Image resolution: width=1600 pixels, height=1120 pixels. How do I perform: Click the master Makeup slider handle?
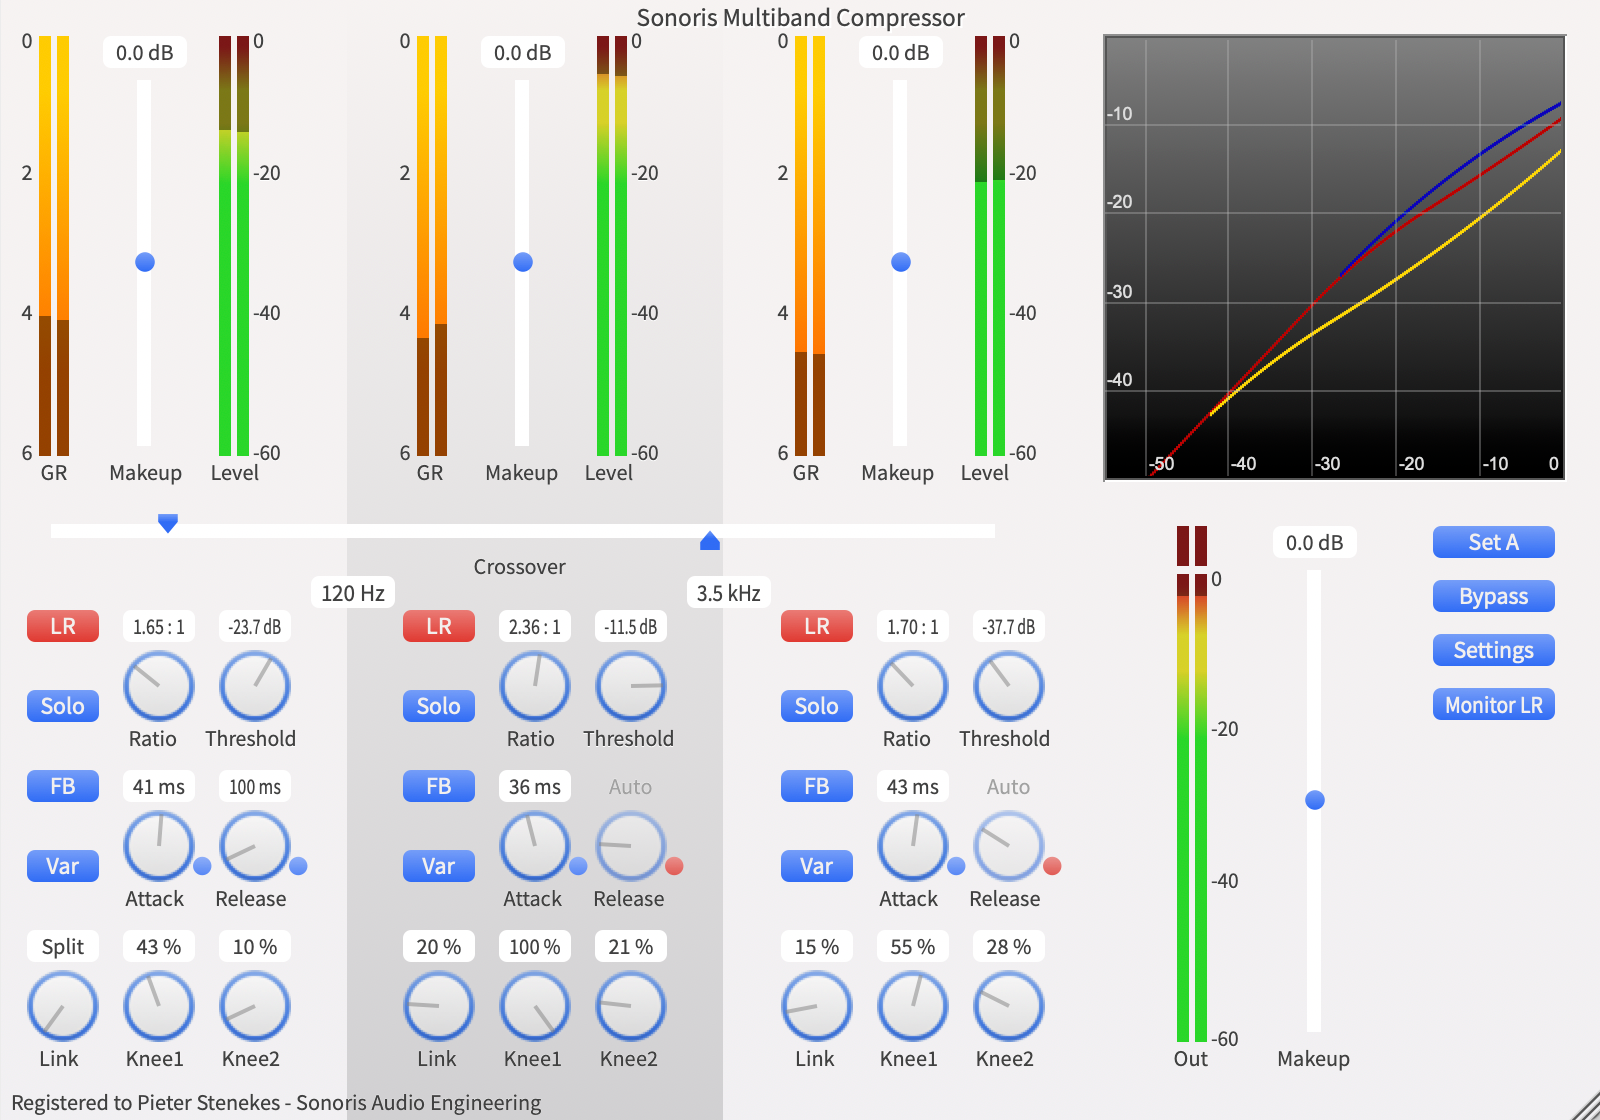pyautogui.click(x=1313, y=800)
